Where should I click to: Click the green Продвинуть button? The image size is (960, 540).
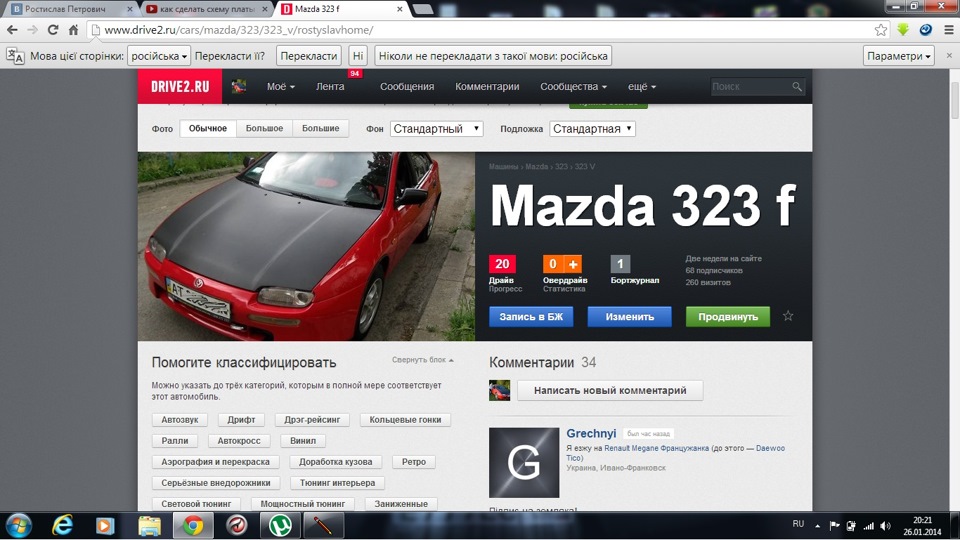[728, 317]
